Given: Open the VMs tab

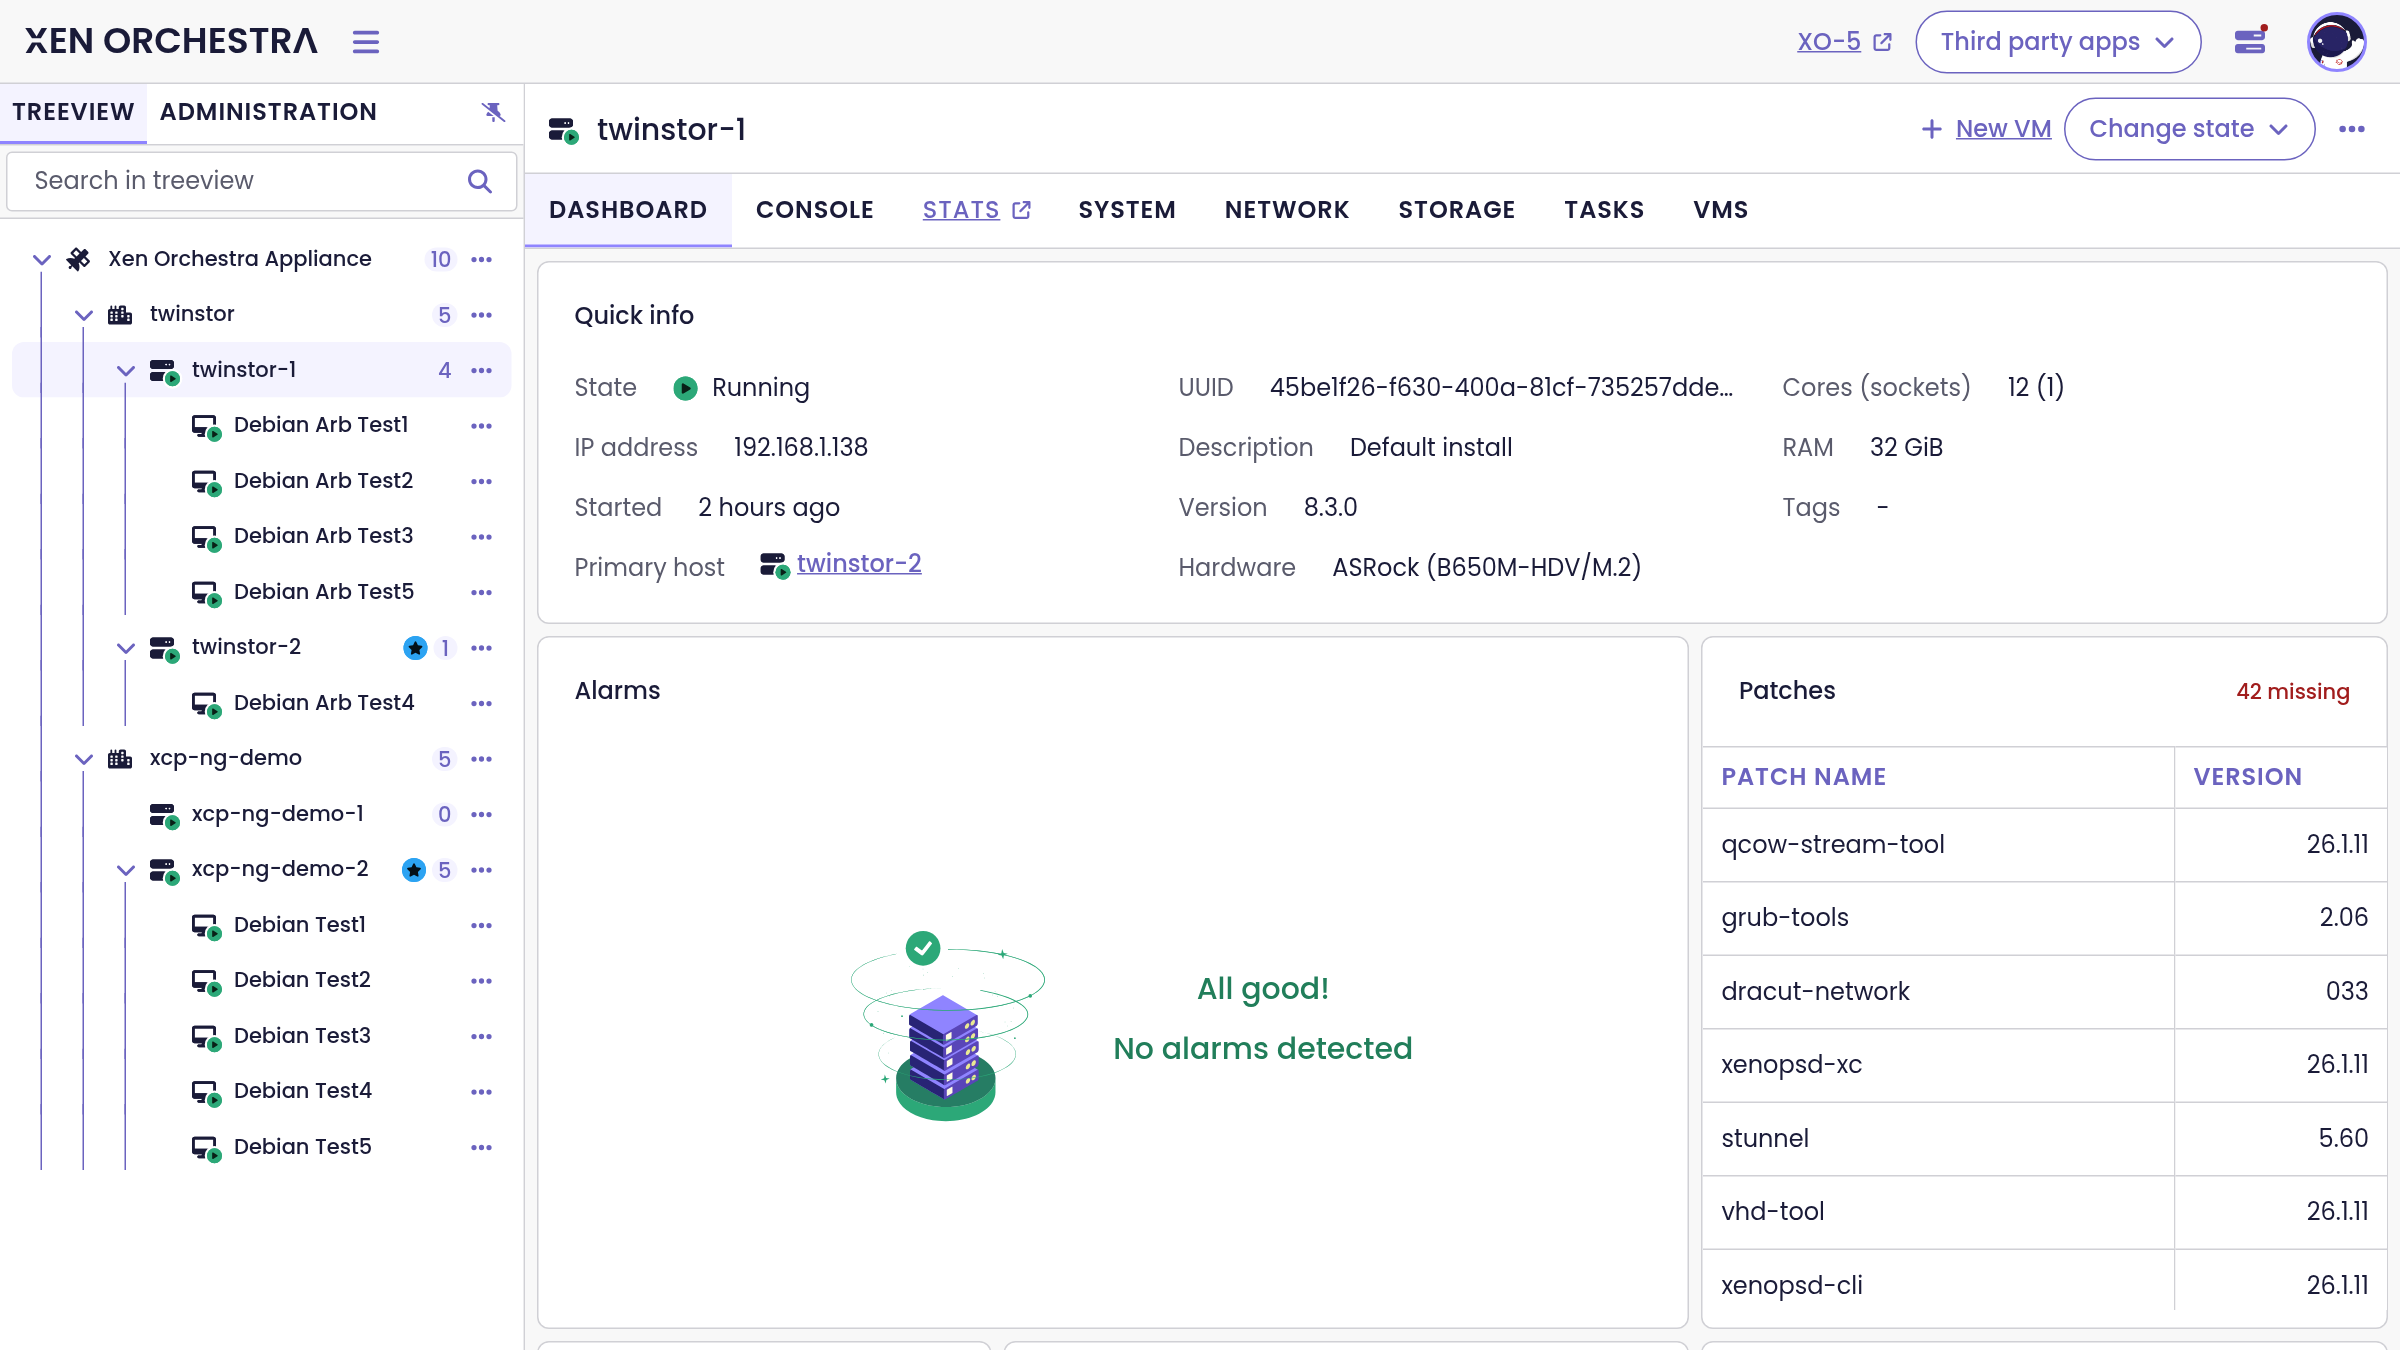Looking at the screenshot, I should tap(1721, 210).
